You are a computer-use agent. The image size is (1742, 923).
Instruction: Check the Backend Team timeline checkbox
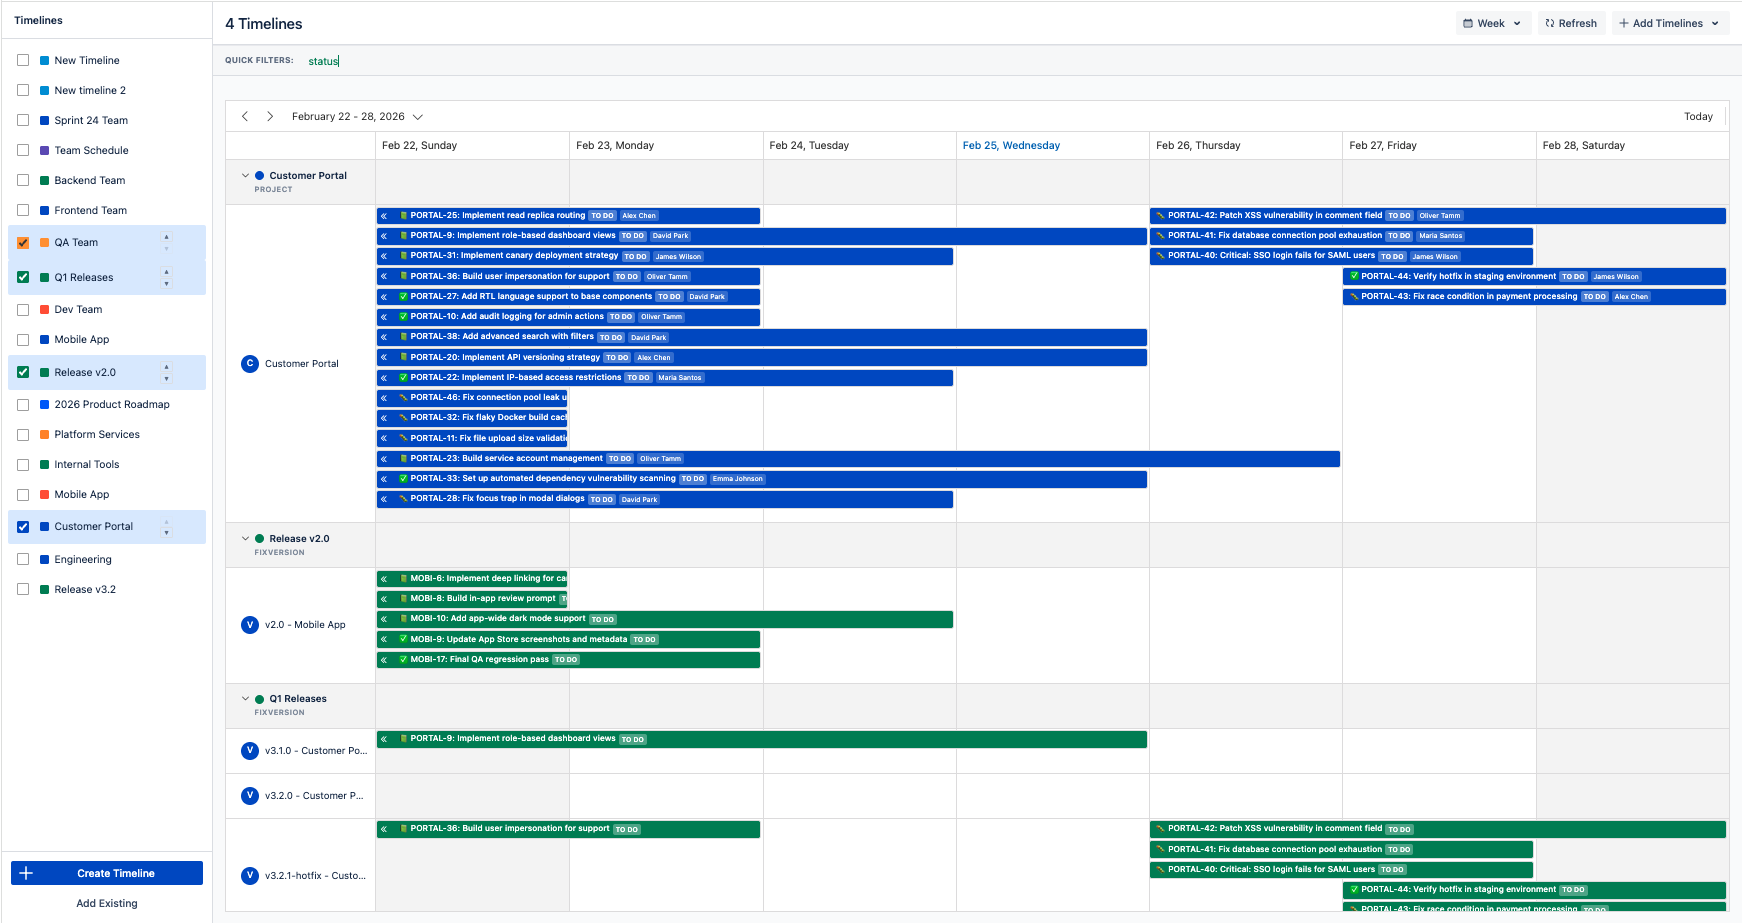click(x=23, y=180)
